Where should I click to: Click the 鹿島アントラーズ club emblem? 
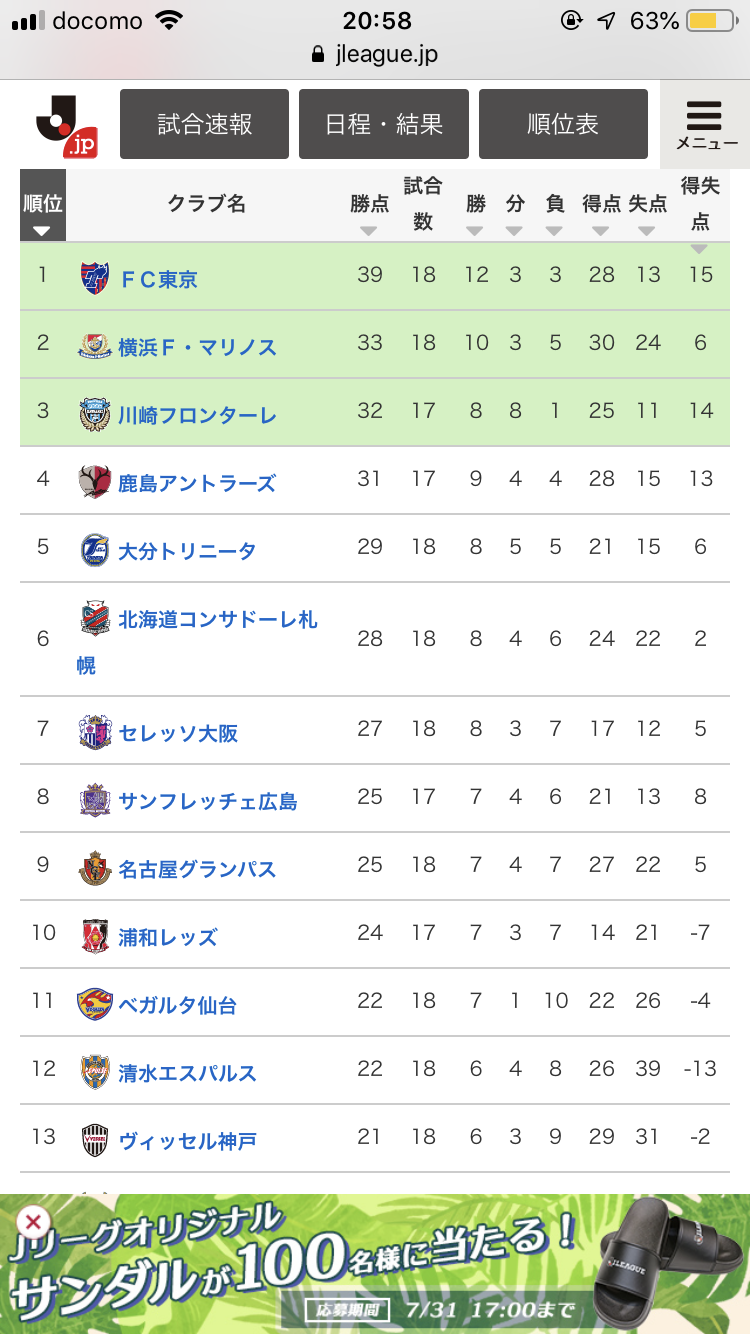95,482
